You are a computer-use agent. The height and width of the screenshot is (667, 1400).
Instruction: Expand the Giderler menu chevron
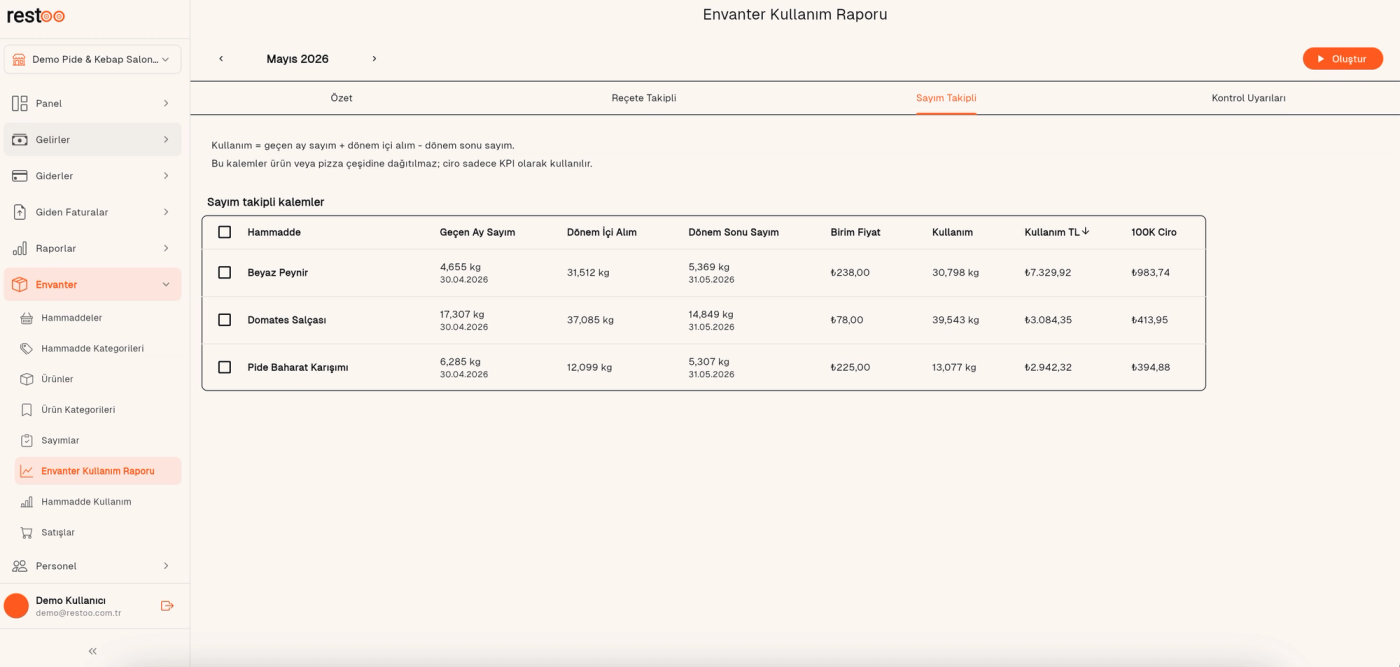click(166, 176)
